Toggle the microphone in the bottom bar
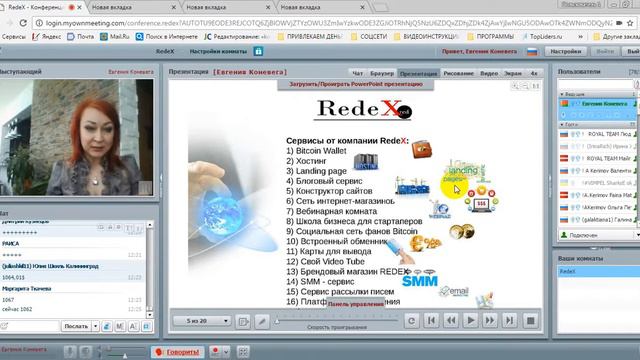This screenshot has width=640, height=360. click(x=70, y=352)
